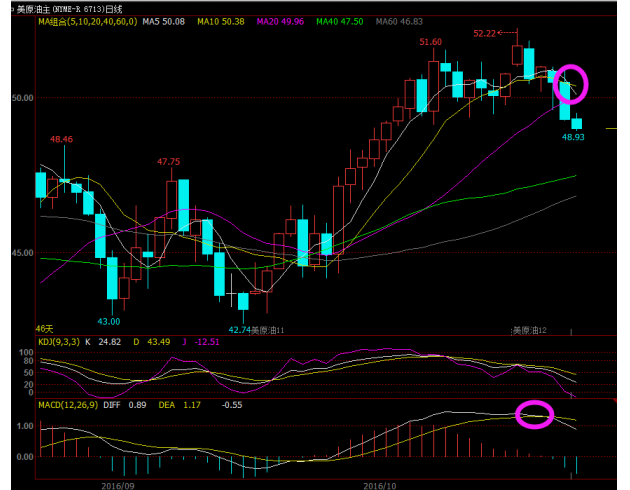
Task: Click the KDJ J value -12.51
Action: tap(207, 342)
